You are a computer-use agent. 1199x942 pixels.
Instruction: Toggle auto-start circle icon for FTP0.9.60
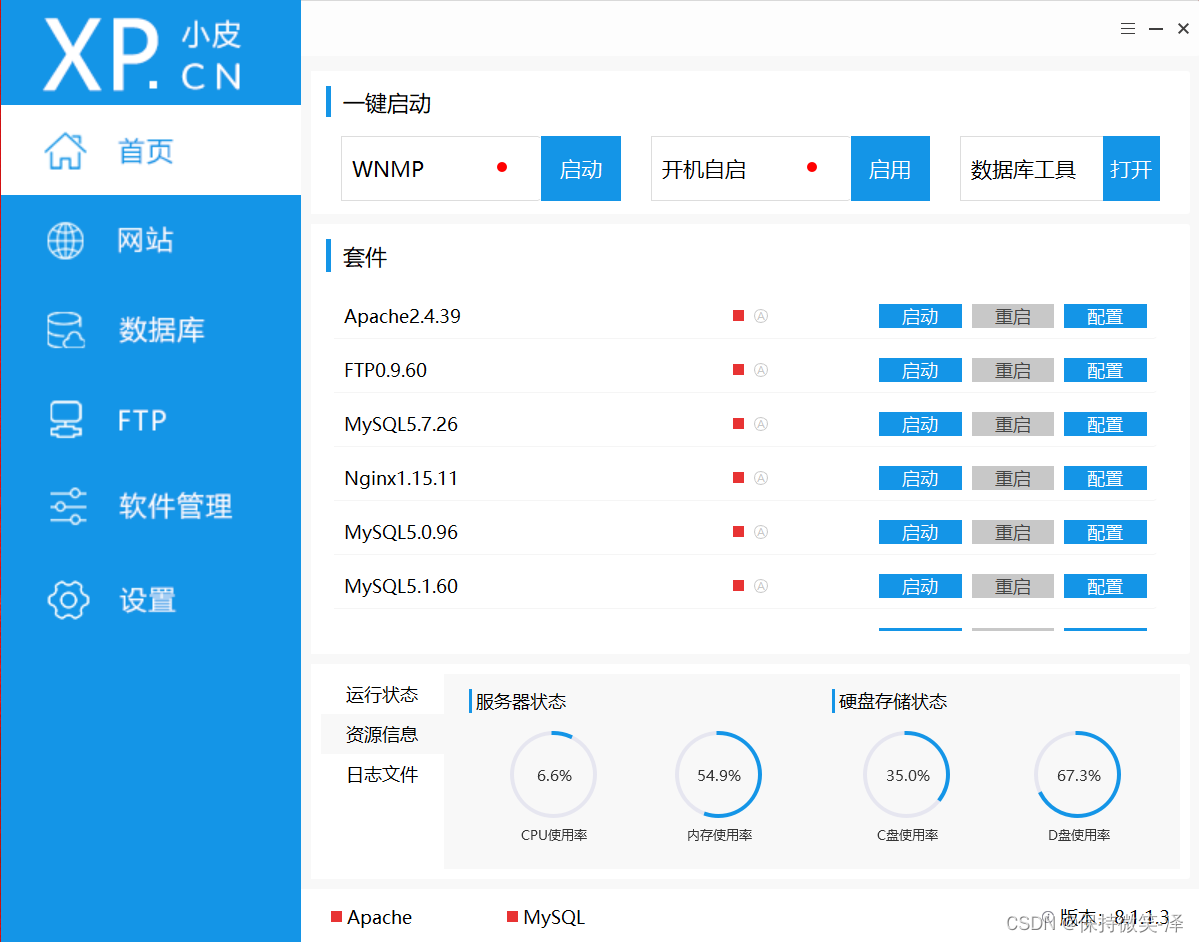tap(761, 370)
